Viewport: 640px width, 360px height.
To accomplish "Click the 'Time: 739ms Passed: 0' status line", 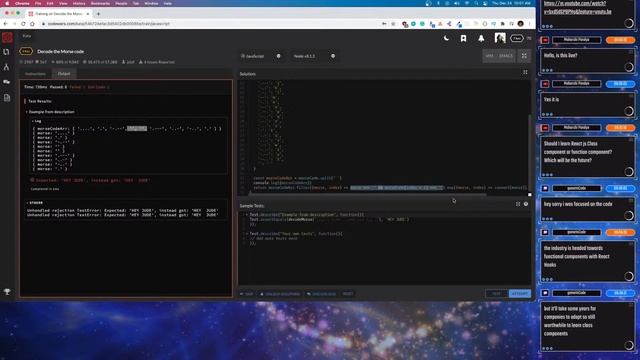I will [45, 87].
